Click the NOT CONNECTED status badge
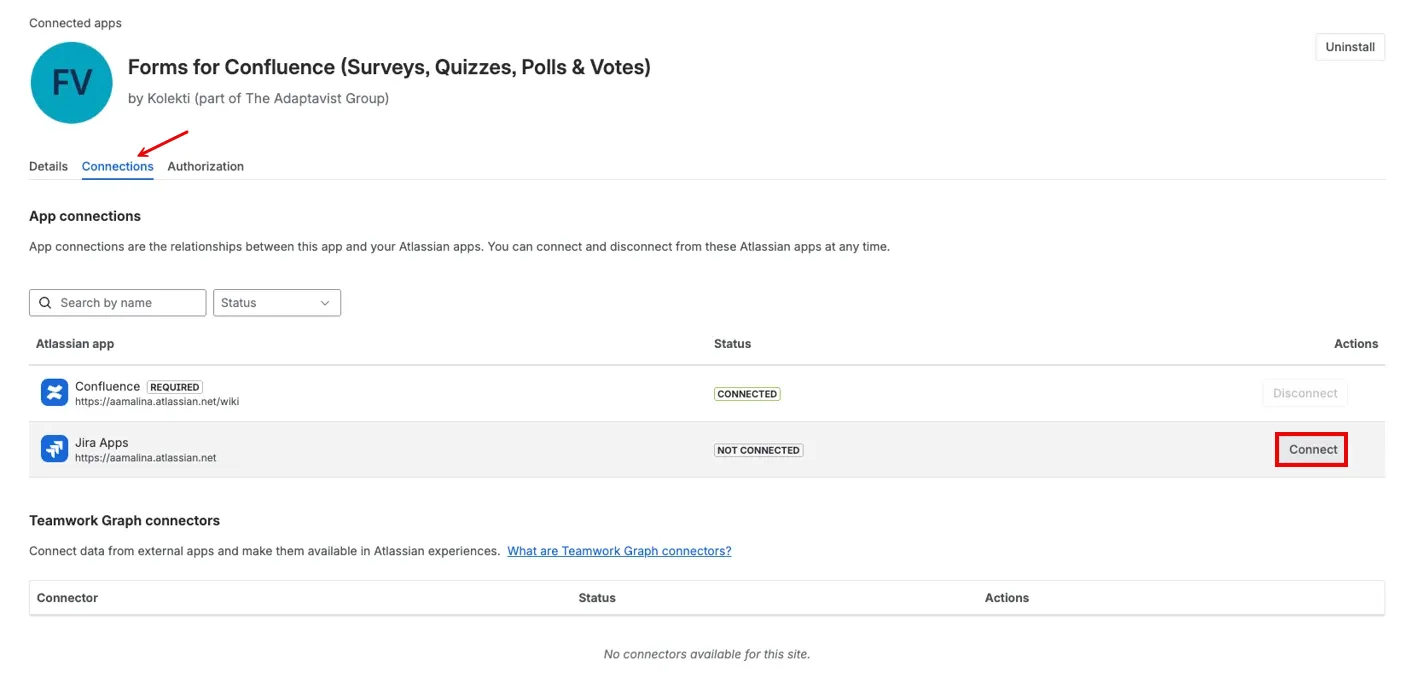The image size is (1416, 681). [759, 450]
